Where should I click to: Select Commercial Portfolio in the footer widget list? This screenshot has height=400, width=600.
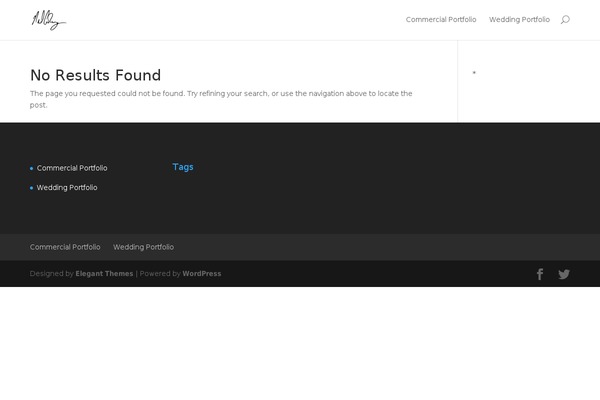pyautogui.click(x=72, y=168)
